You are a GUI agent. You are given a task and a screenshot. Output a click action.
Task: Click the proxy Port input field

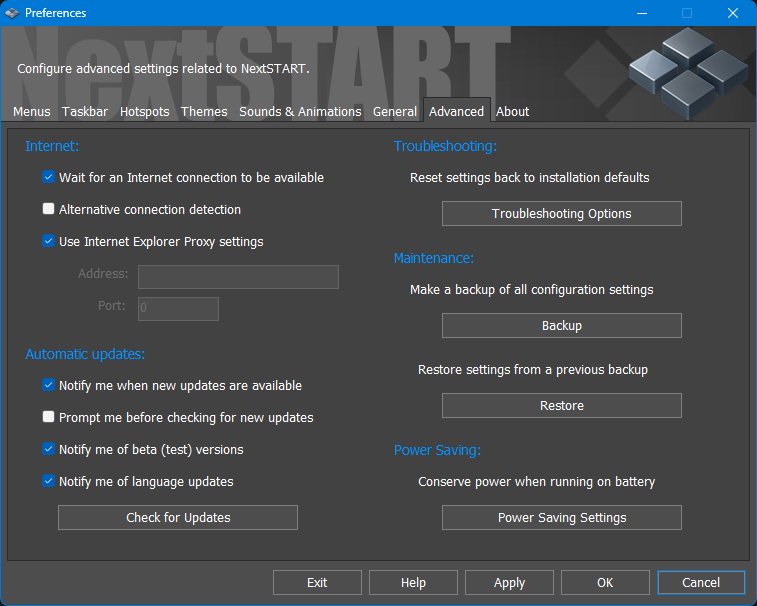(178, 309)
